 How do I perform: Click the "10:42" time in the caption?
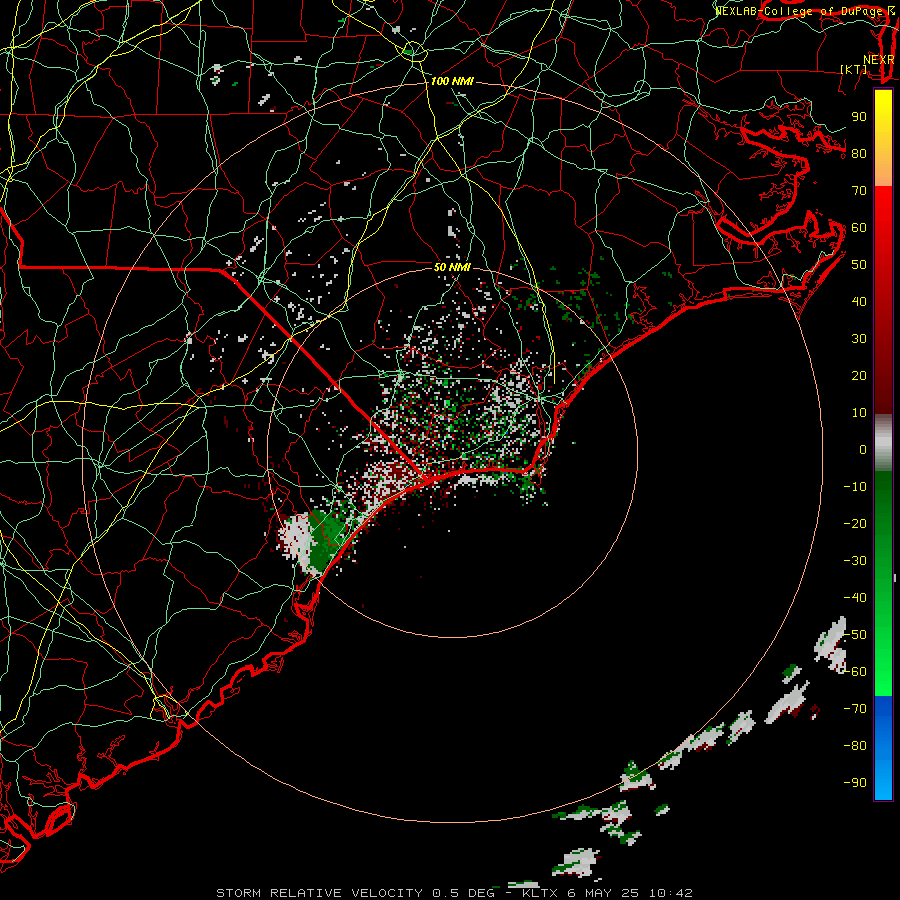click(x=671, y=893)
